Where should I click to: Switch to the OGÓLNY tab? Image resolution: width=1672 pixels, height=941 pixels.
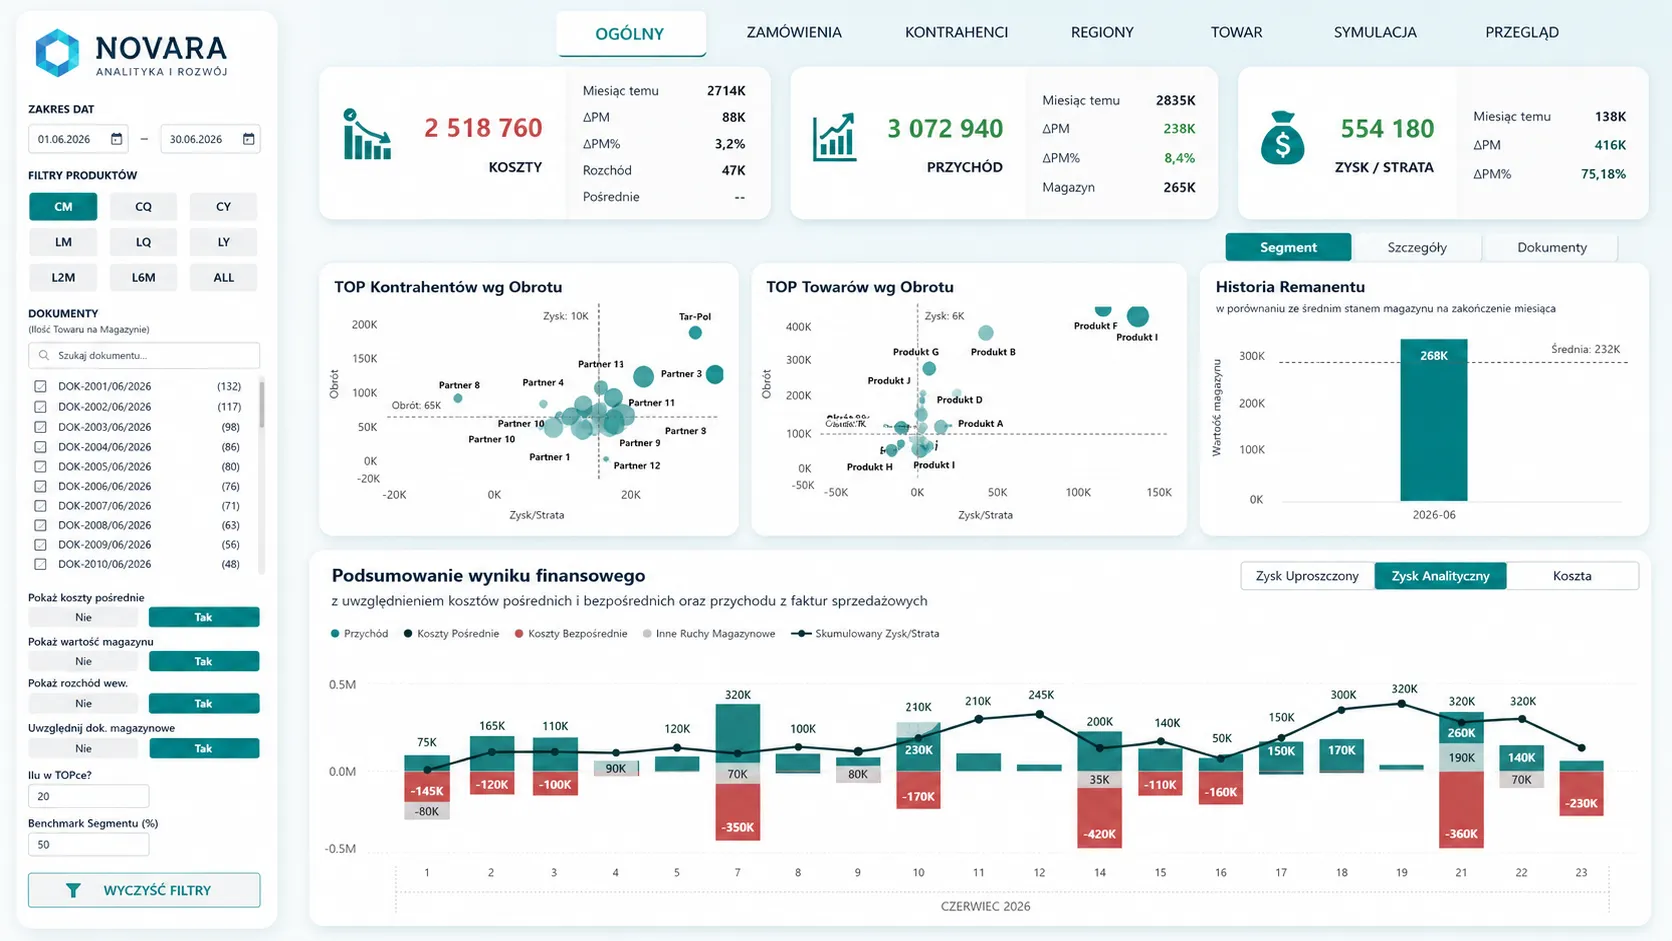tap(631, 33)
